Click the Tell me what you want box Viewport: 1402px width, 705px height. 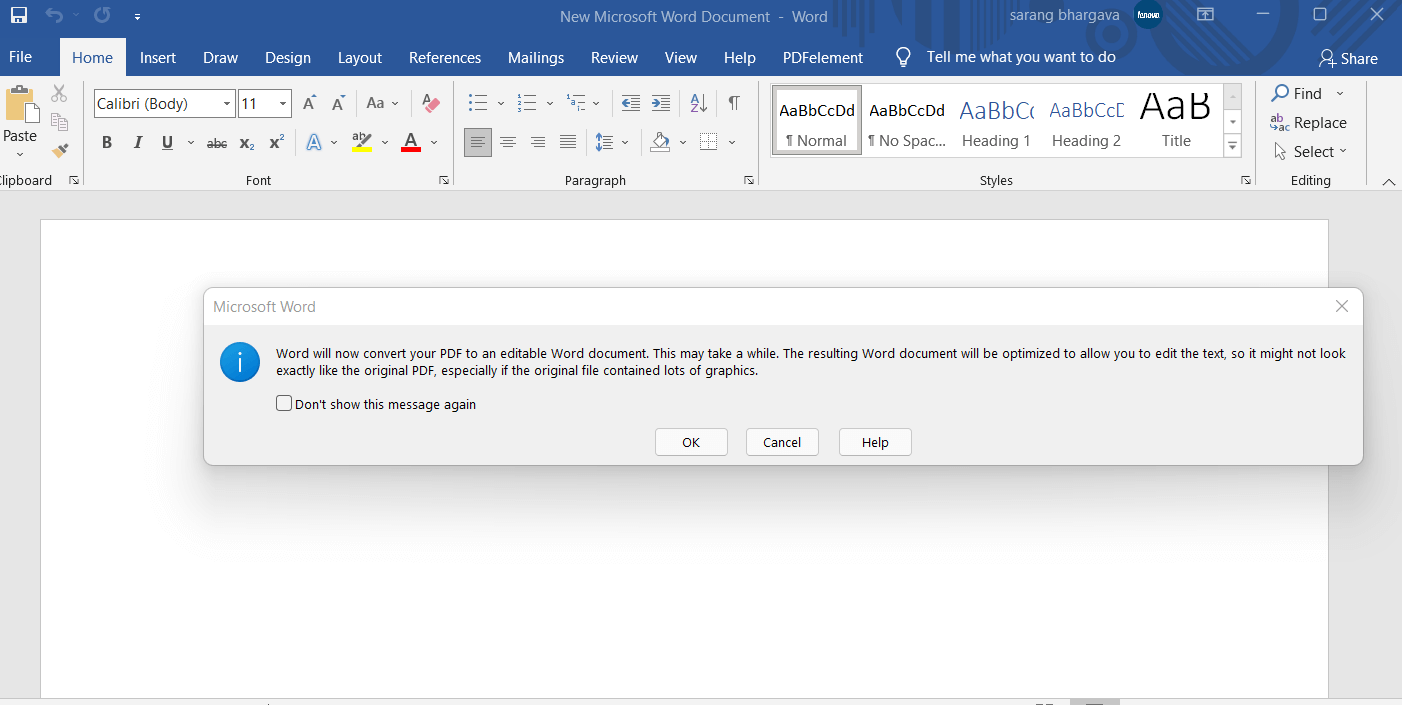(1020, 57)
